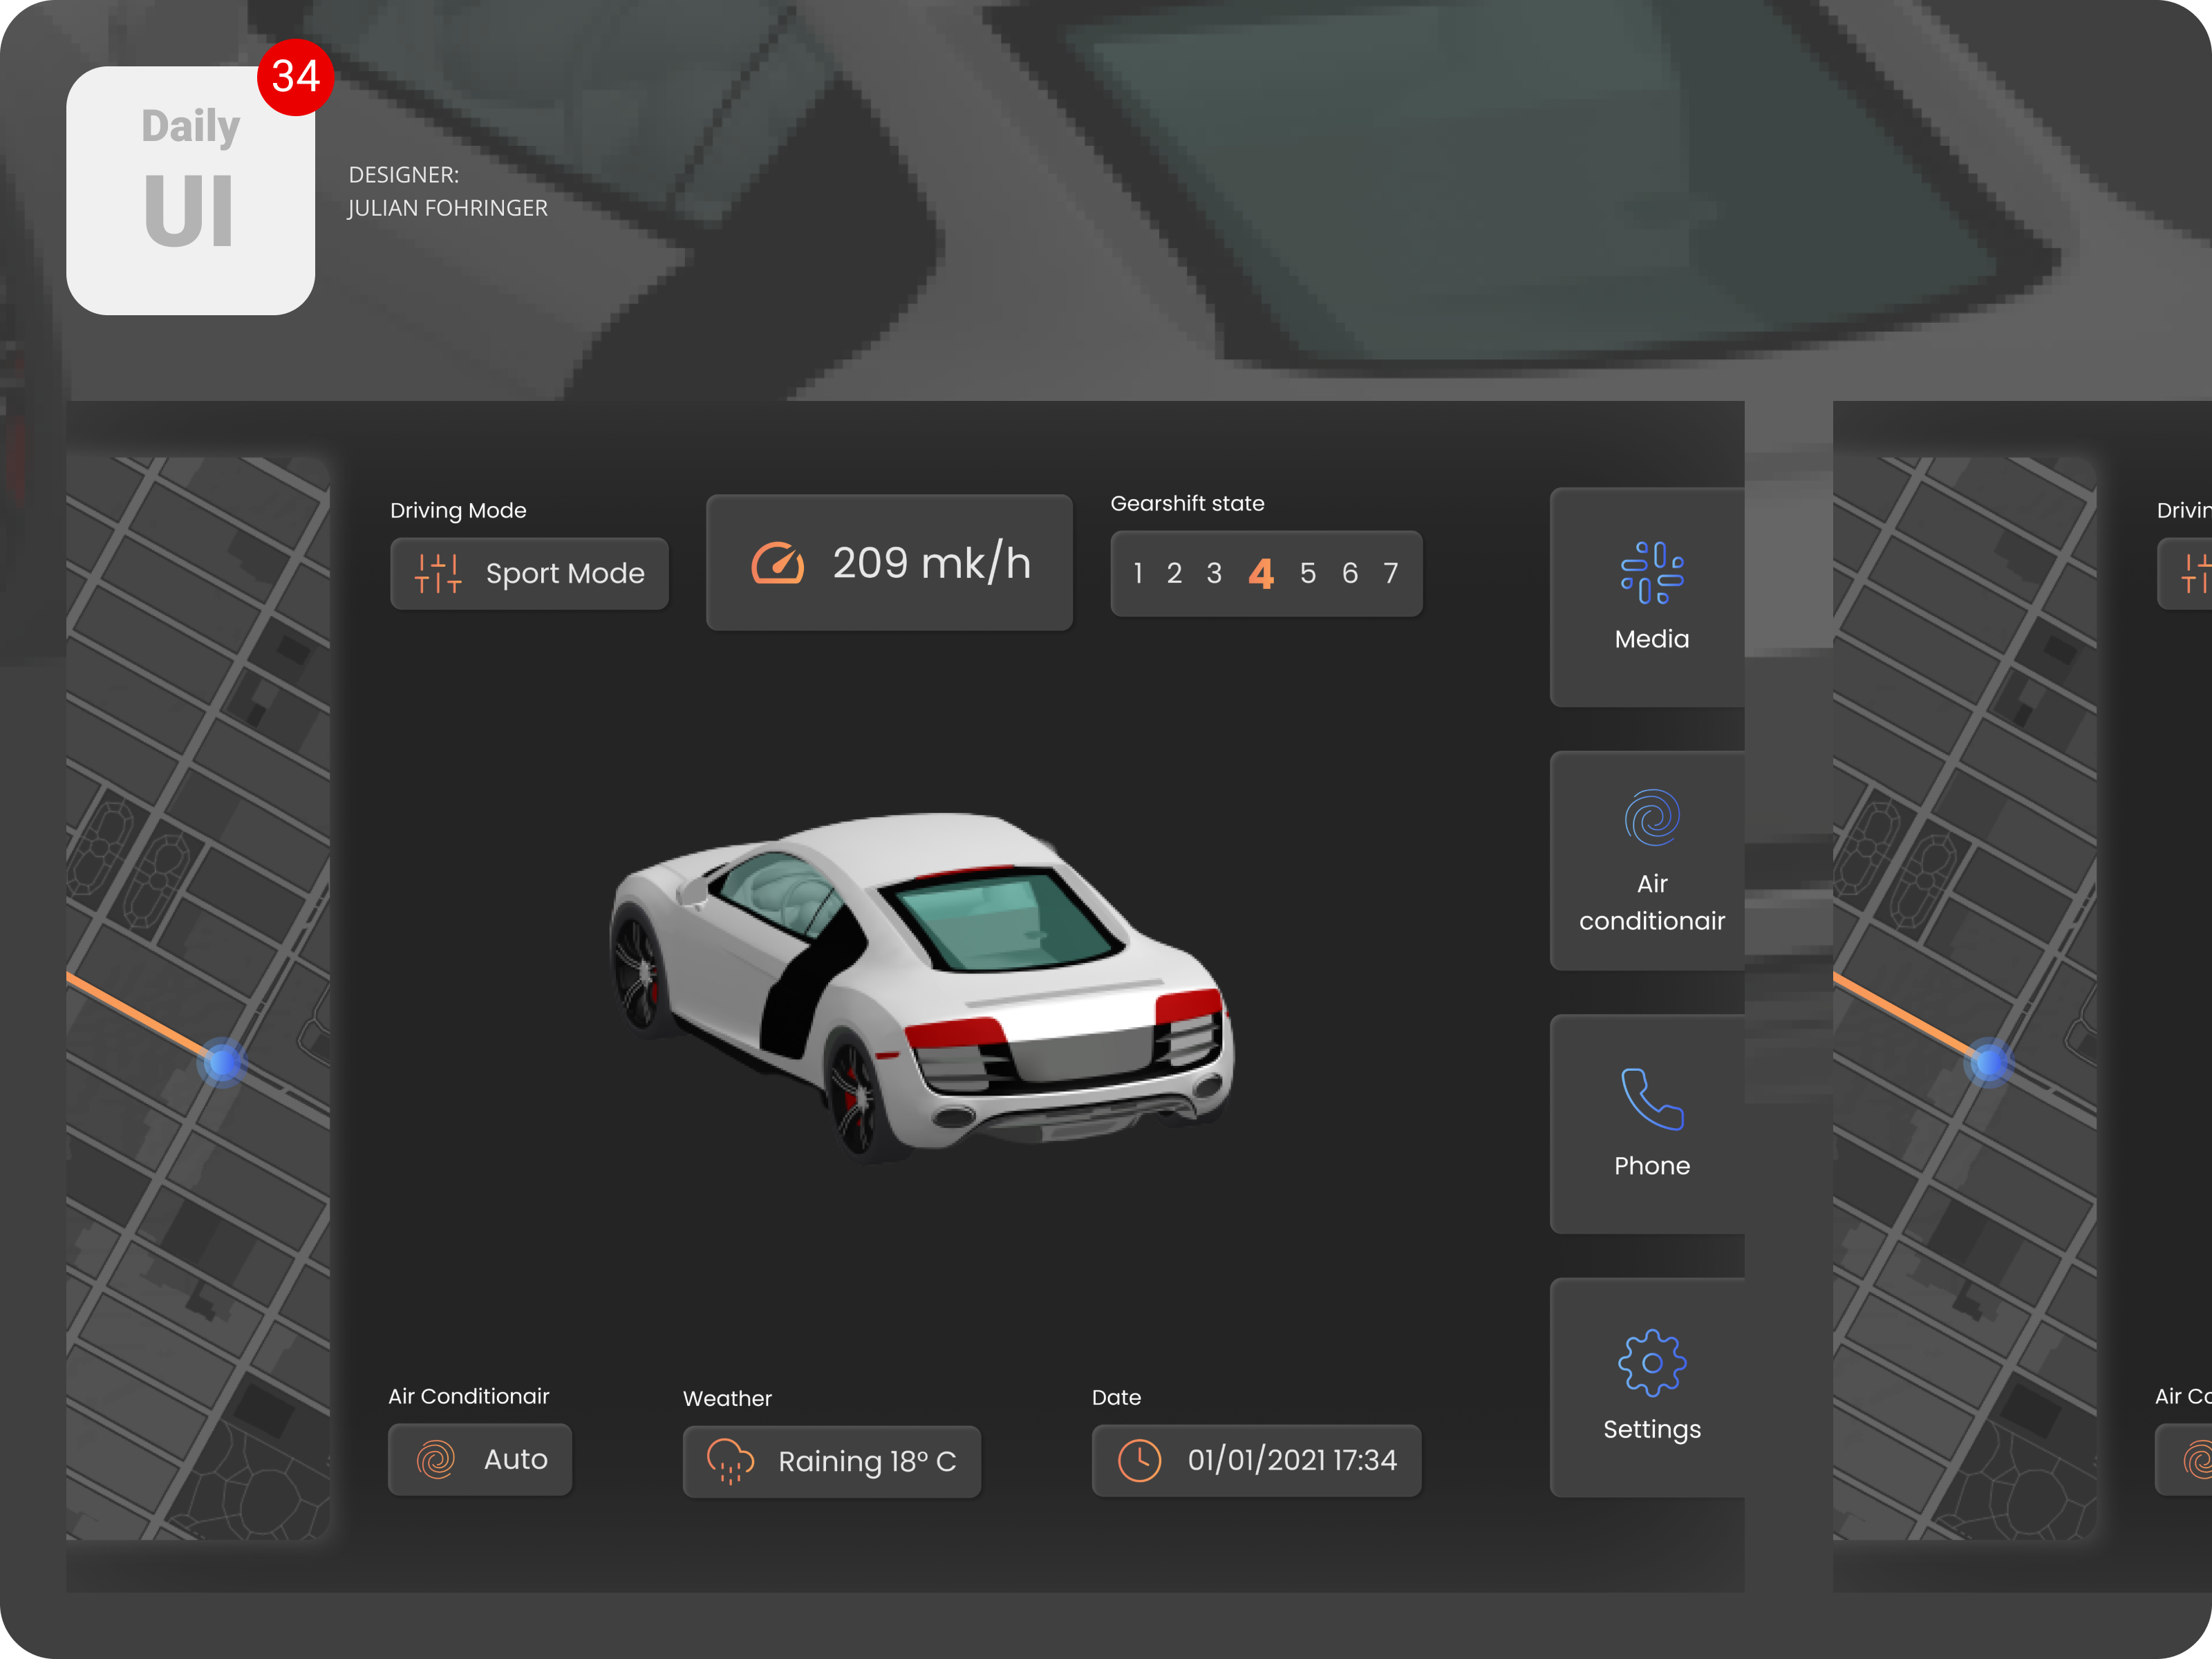Click the orange speedometer icon

777,563
